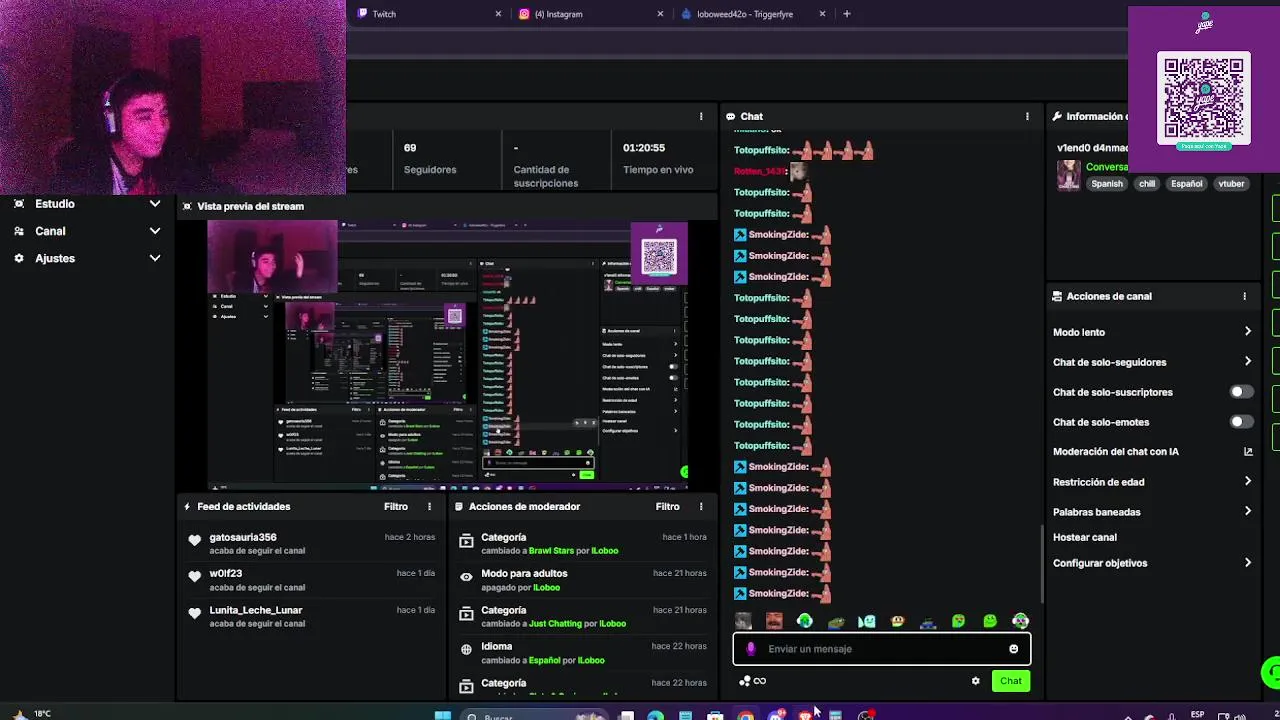The width and height of the screenshot is (1280, 720).
Task: Open Acciones de moderador three-dot menu
Action: [701, 506]
